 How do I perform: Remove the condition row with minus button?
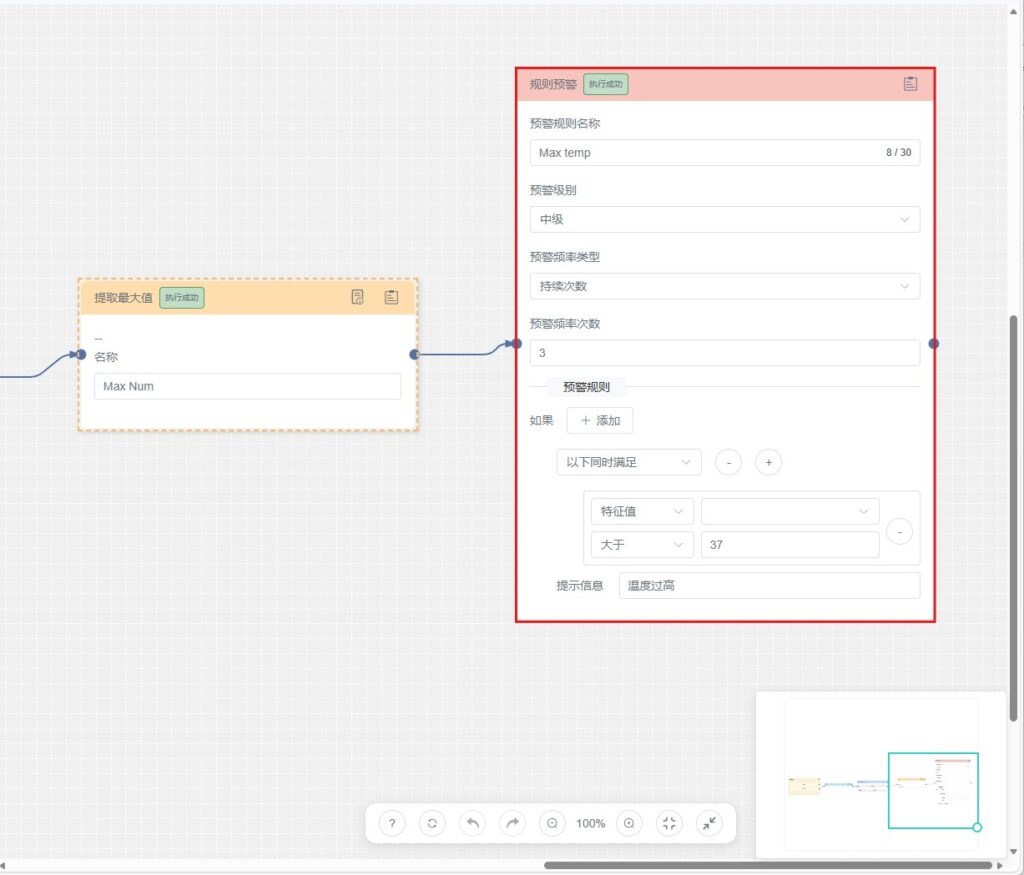[899, 532]
